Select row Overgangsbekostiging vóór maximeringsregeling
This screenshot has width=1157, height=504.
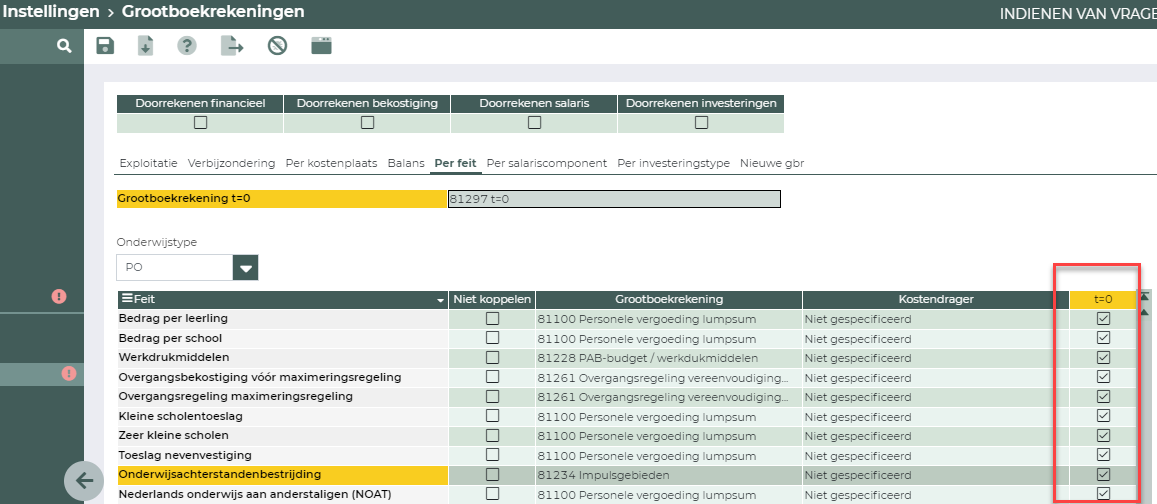click(283, 377)
